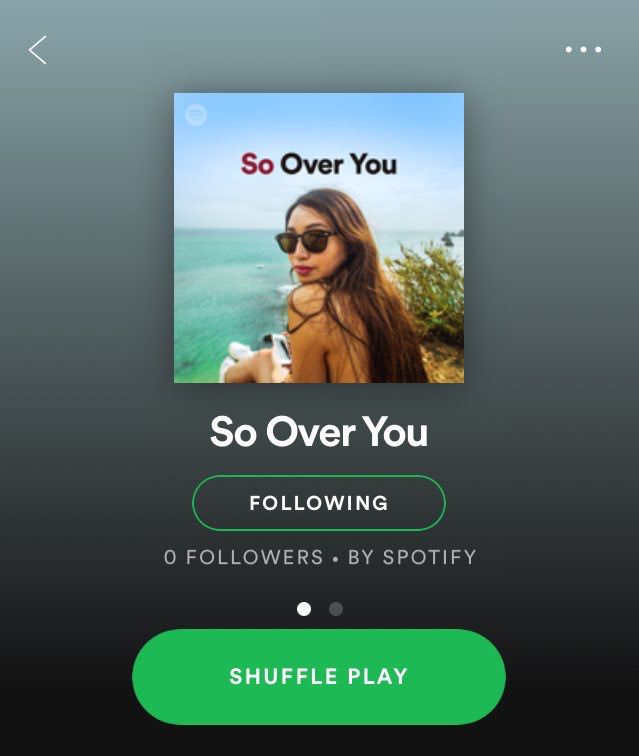Open the "BY SPOTIFY" creator link
Viewport: 639px width, 756px height.
[x=412, y=557]
